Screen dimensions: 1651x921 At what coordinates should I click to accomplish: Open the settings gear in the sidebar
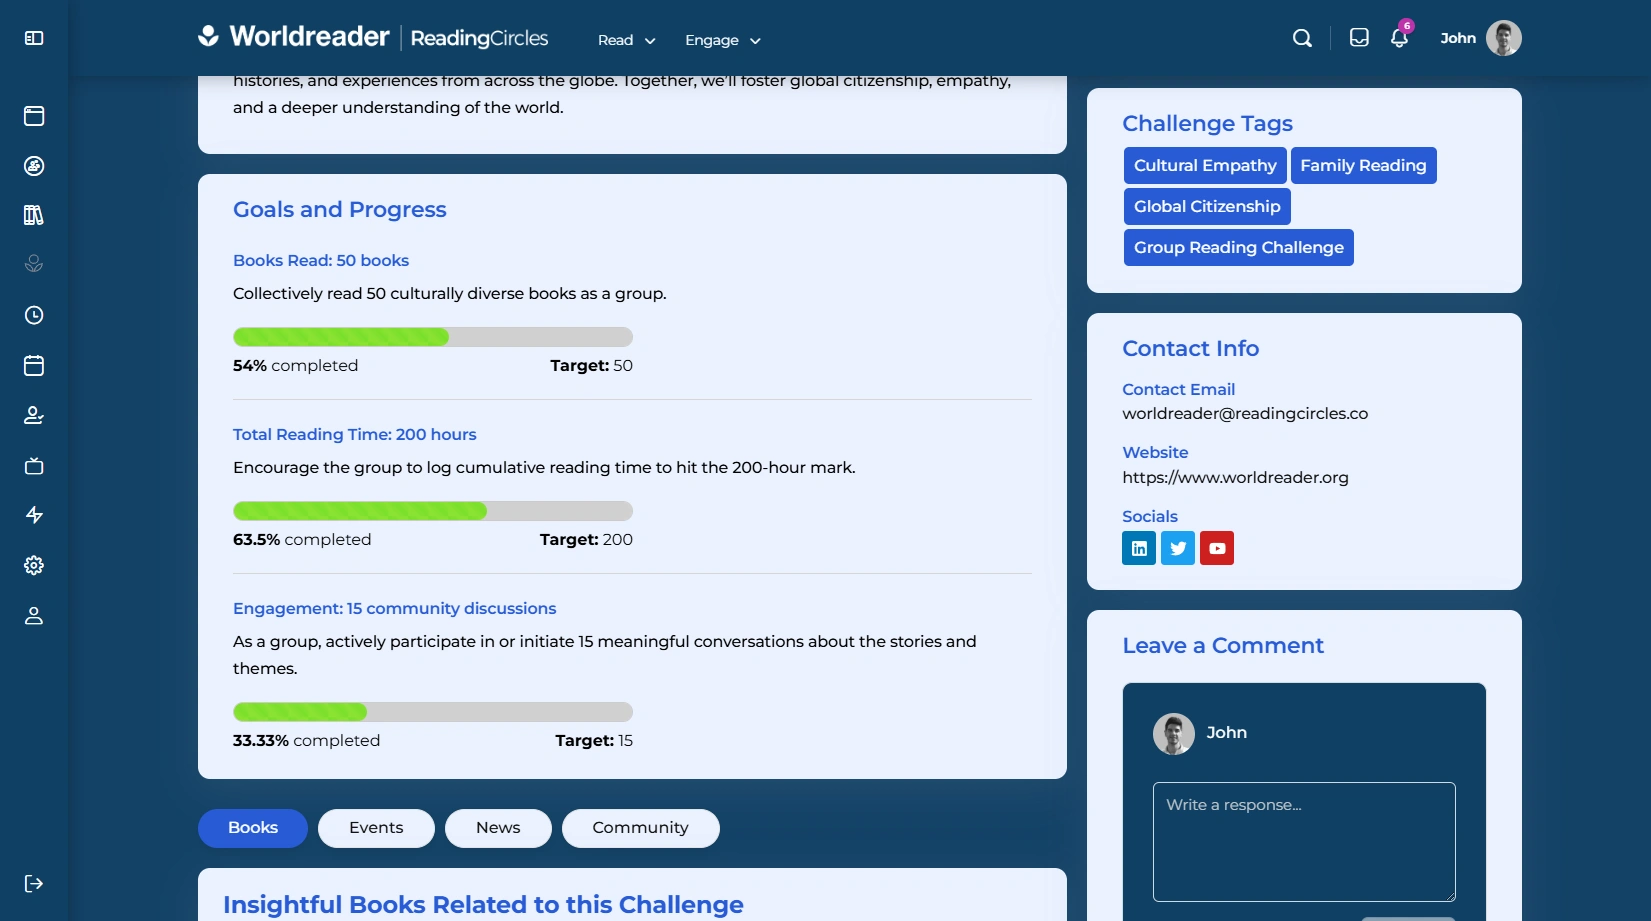[x=34, y=565]
